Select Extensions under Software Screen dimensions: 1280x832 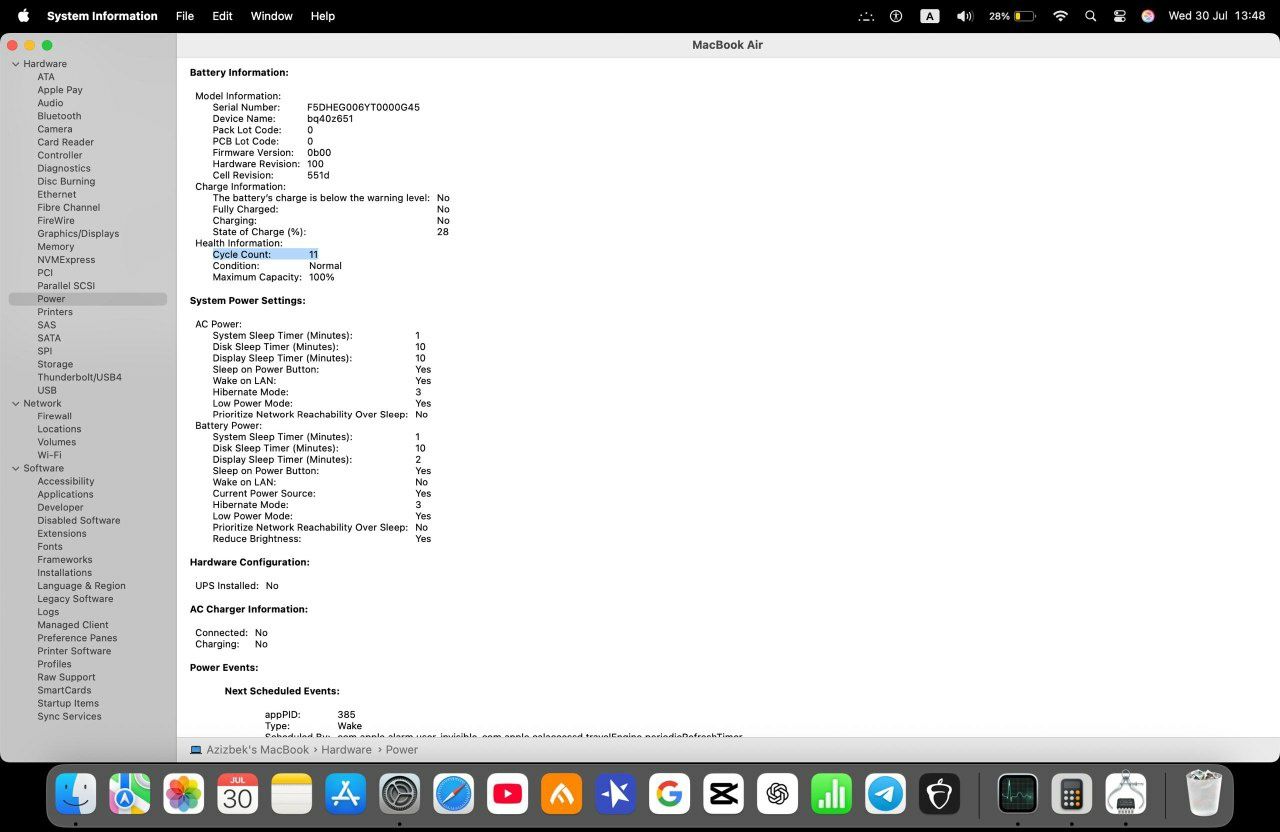pyautogui.click(x=62, y=534)
